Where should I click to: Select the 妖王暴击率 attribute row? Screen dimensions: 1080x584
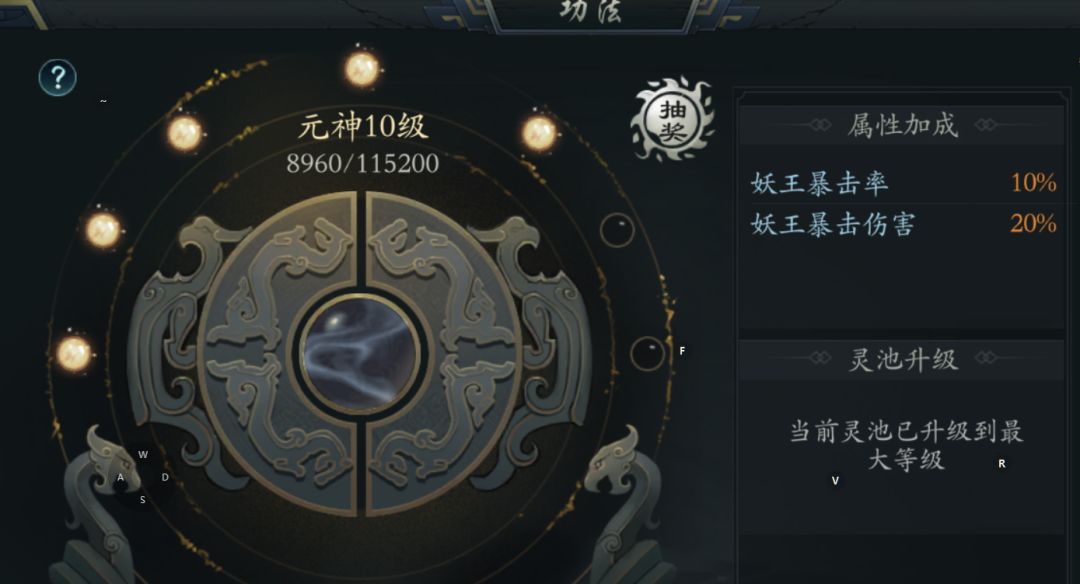904,182
